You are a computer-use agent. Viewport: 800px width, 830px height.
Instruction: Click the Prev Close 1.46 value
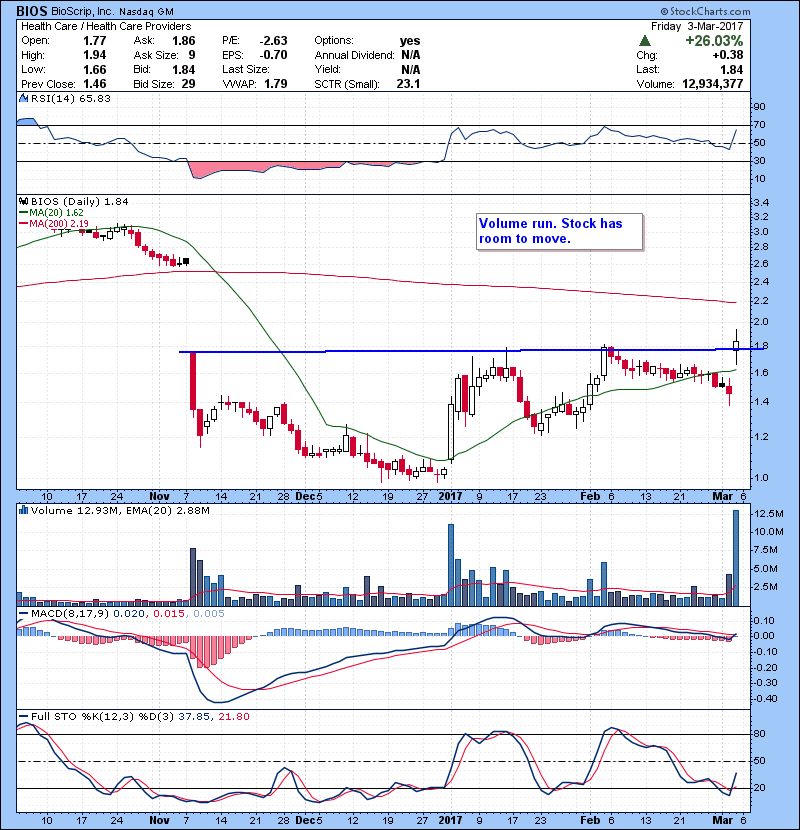tap(95, 84)
